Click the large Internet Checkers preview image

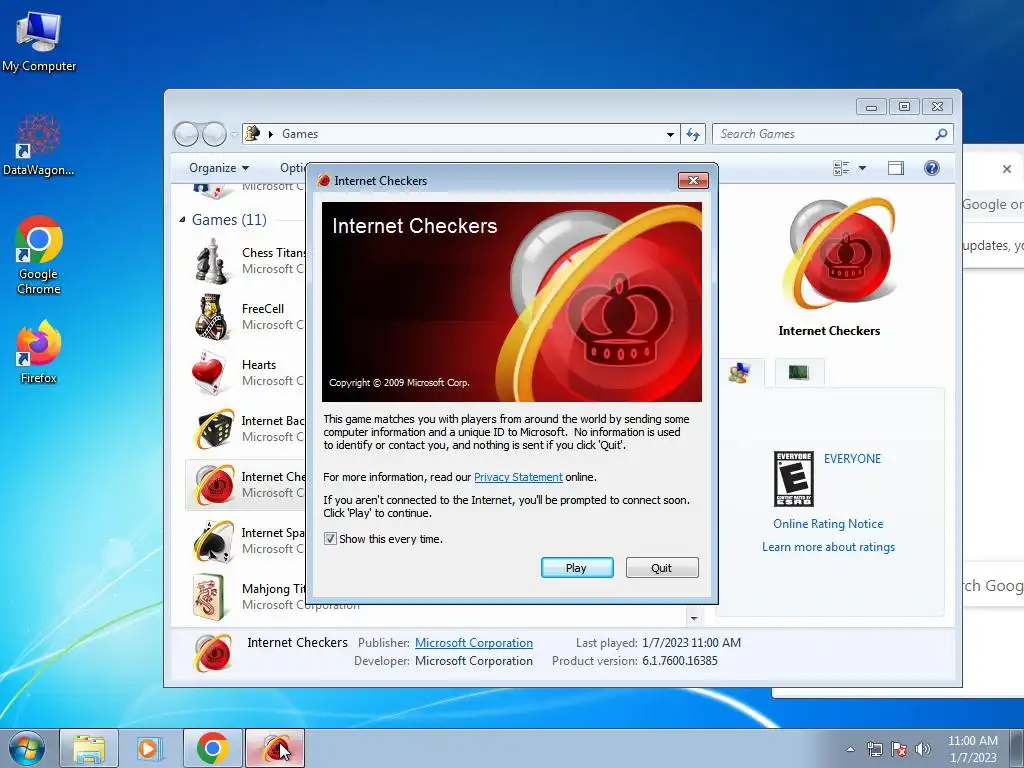(840, 255)
